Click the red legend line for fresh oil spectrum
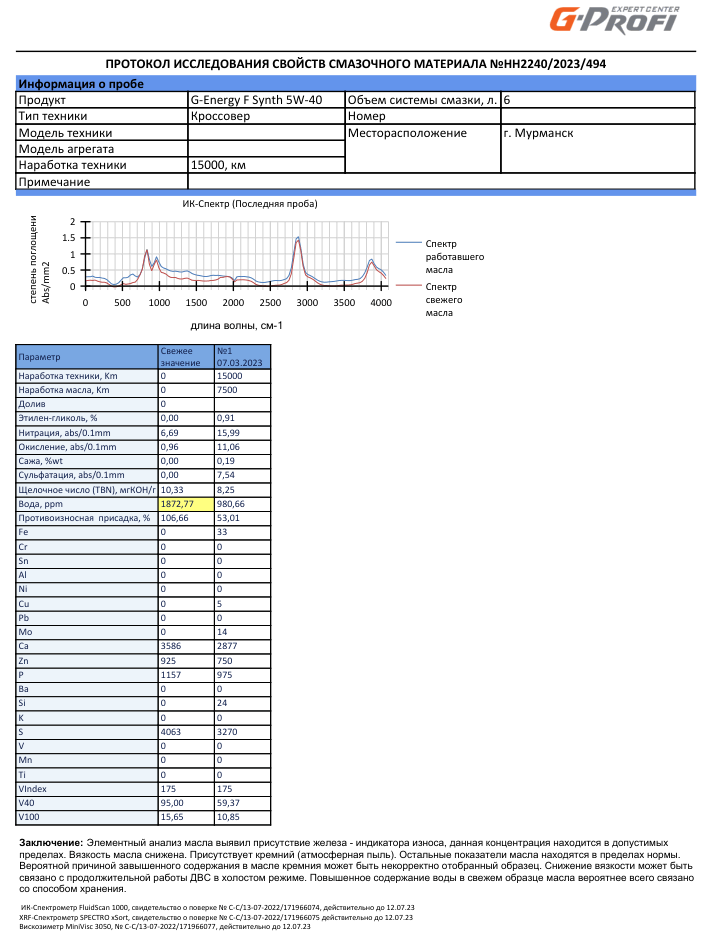Image resolution: width=723 pixels, height=941 pixels. point(408,286)
